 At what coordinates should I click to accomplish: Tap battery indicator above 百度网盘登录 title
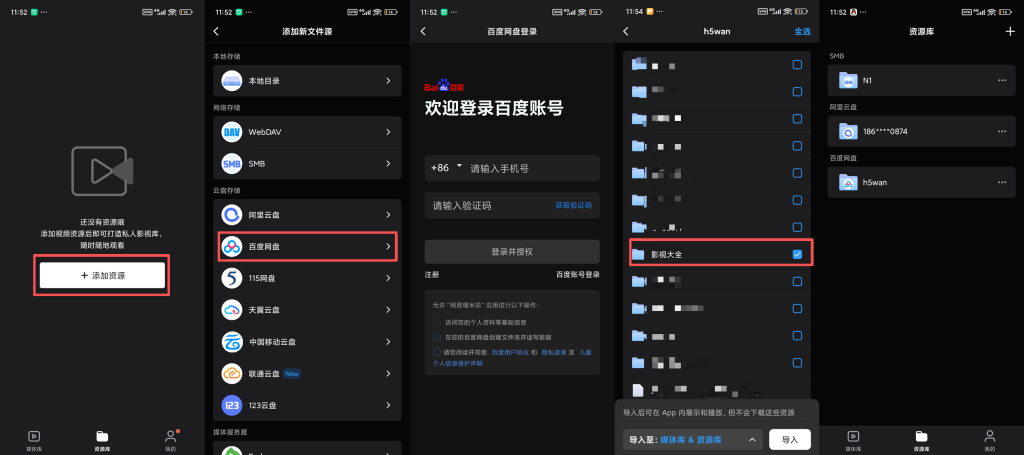[x=596, y=12]
